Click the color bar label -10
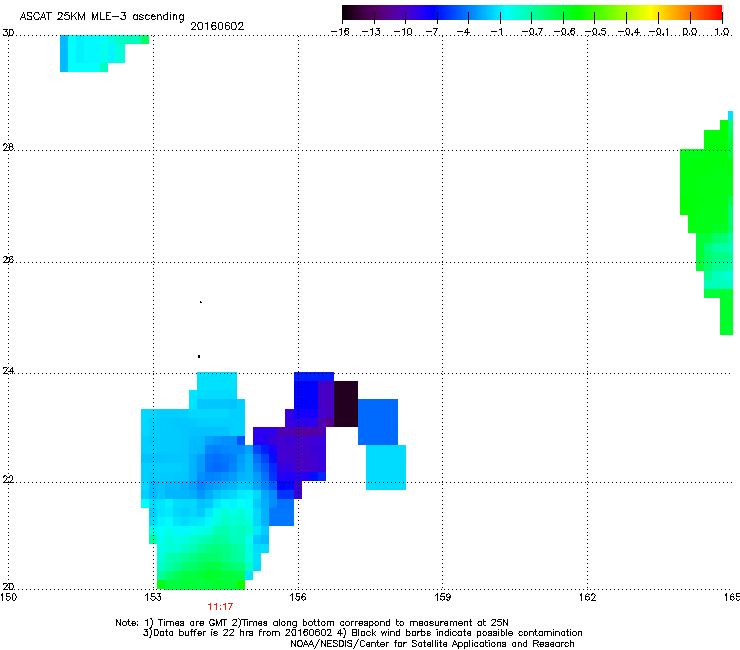This screenshot has height=650, width=740. (403, 32)
